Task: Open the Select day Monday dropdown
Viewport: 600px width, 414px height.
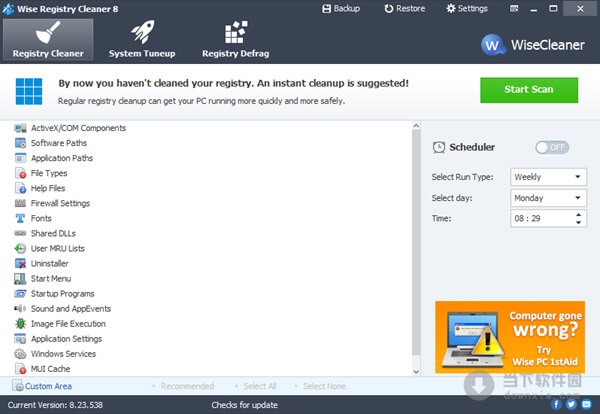Action: [548, 198]
